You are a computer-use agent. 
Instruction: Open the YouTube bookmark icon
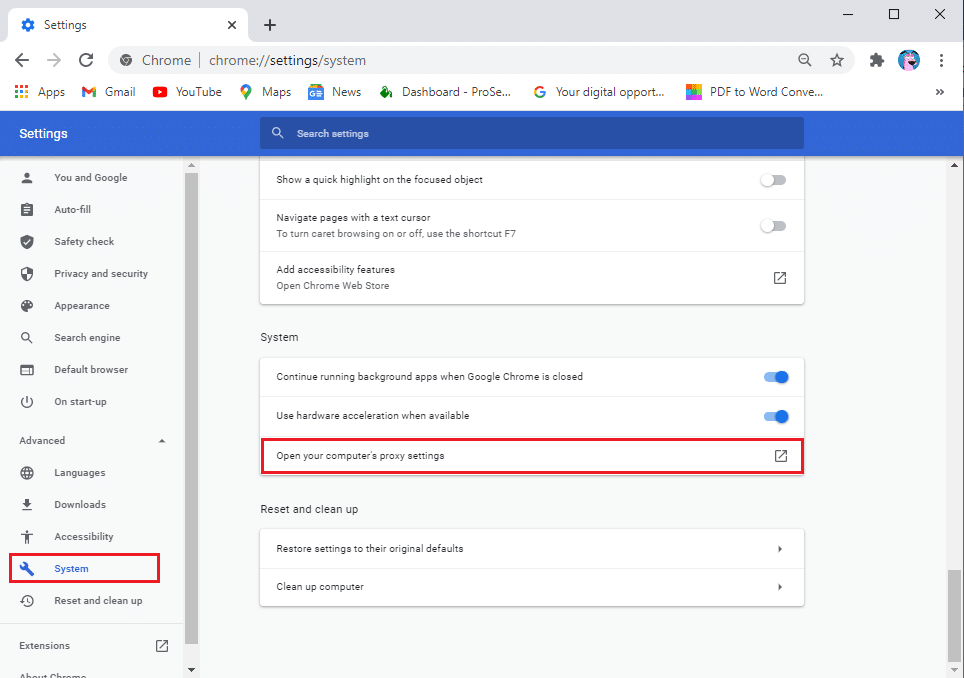pyautogui.click(x=160, y=91)
